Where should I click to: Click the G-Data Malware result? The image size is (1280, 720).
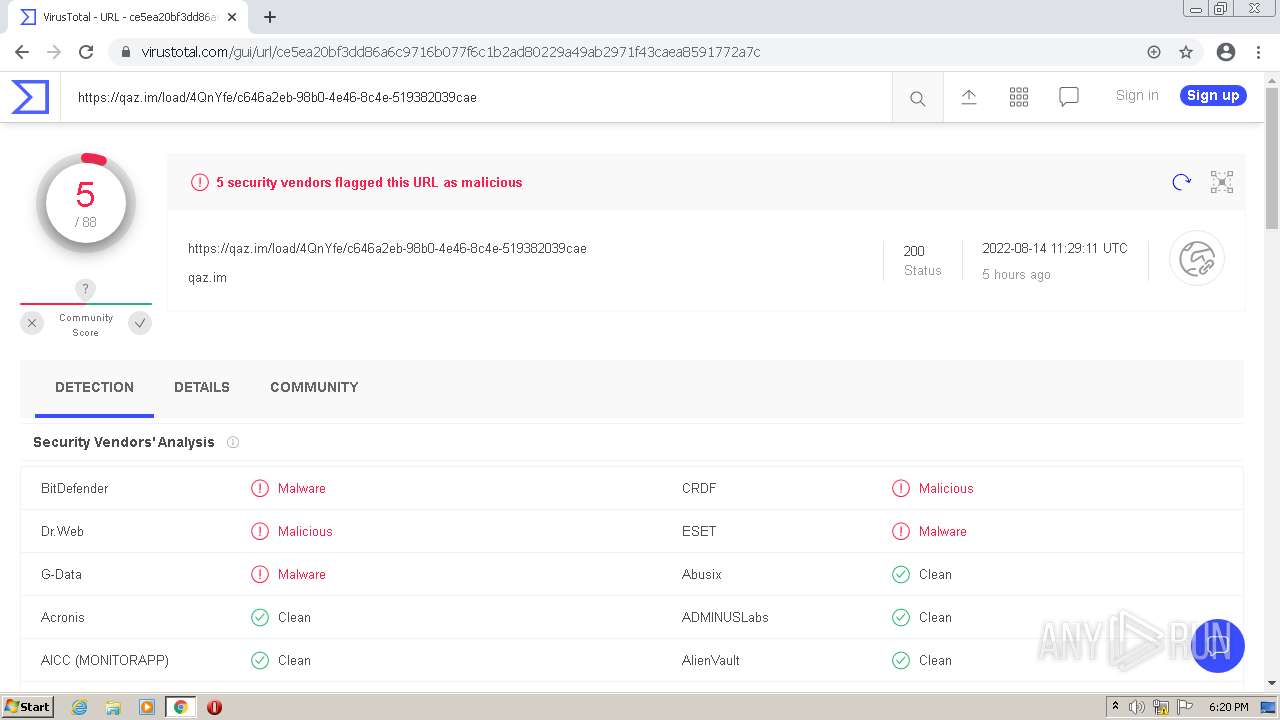click(302, 575)
